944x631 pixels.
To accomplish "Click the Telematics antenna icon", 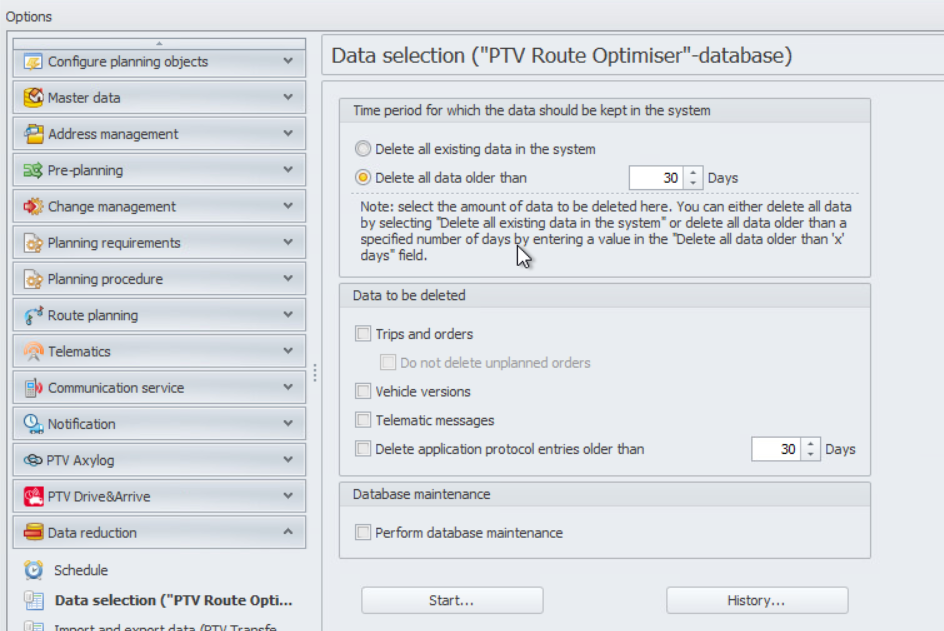I will pos(33,351).
